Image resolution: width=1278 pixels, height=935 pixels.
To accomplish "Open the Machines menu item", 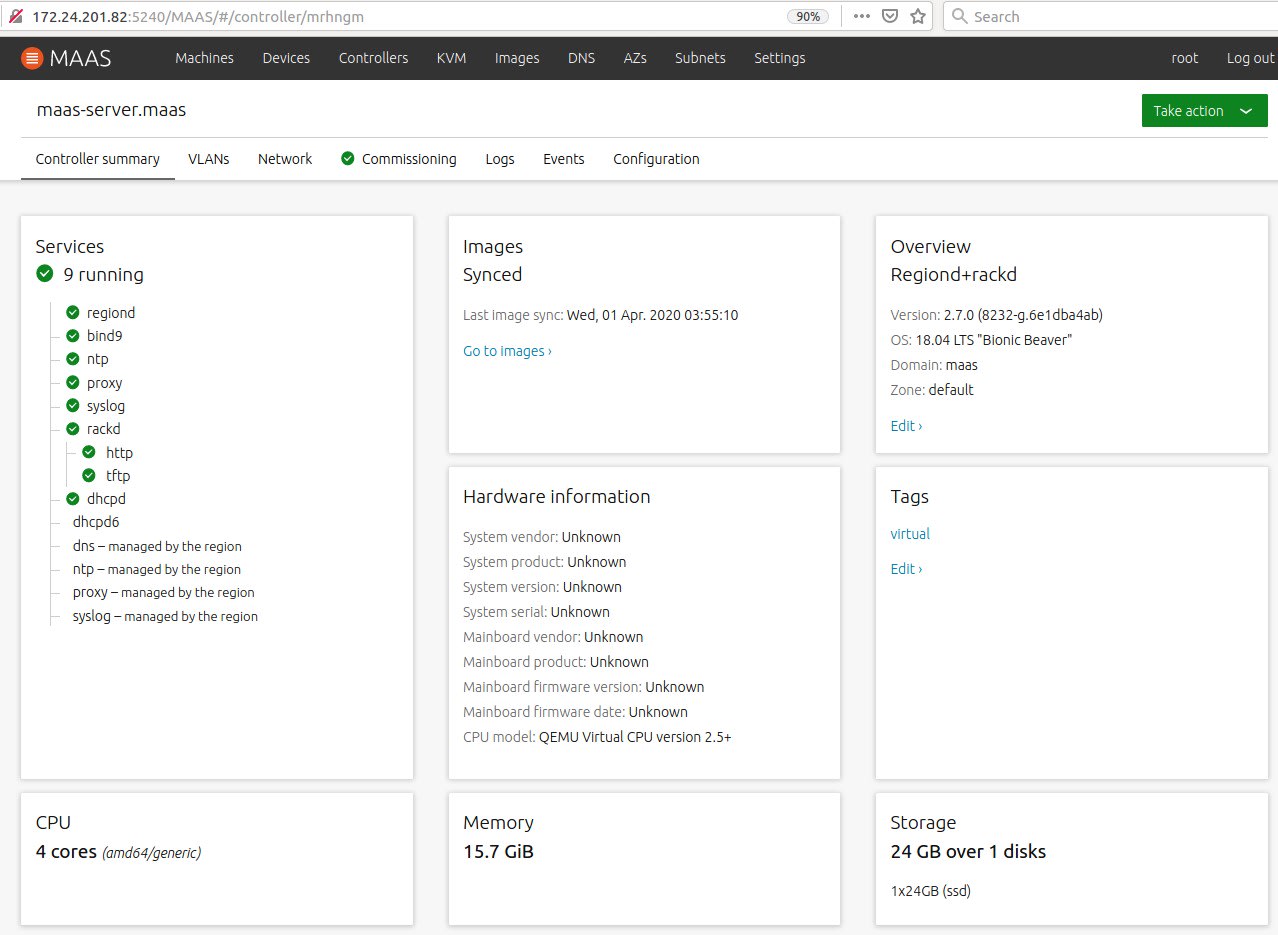I will (204, 58).
